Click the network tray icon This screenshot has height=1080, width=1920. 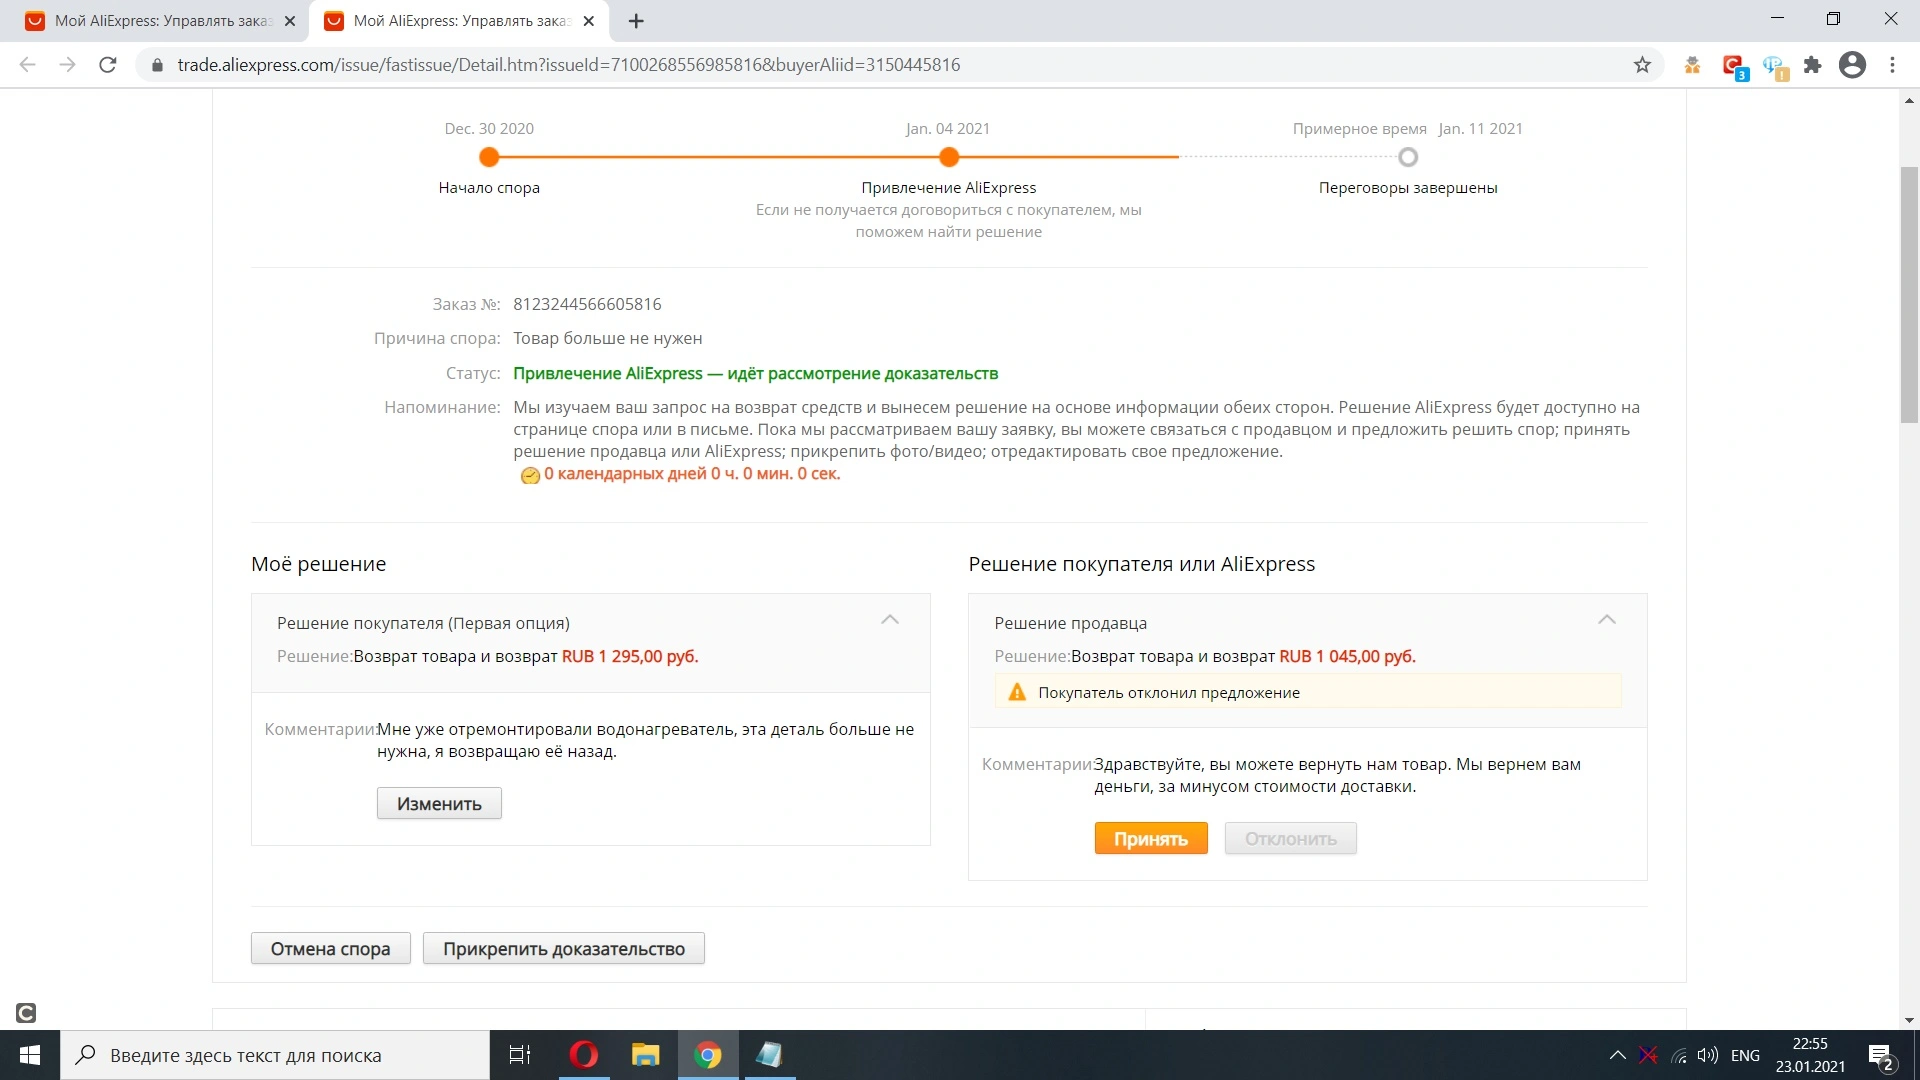1679,1055
